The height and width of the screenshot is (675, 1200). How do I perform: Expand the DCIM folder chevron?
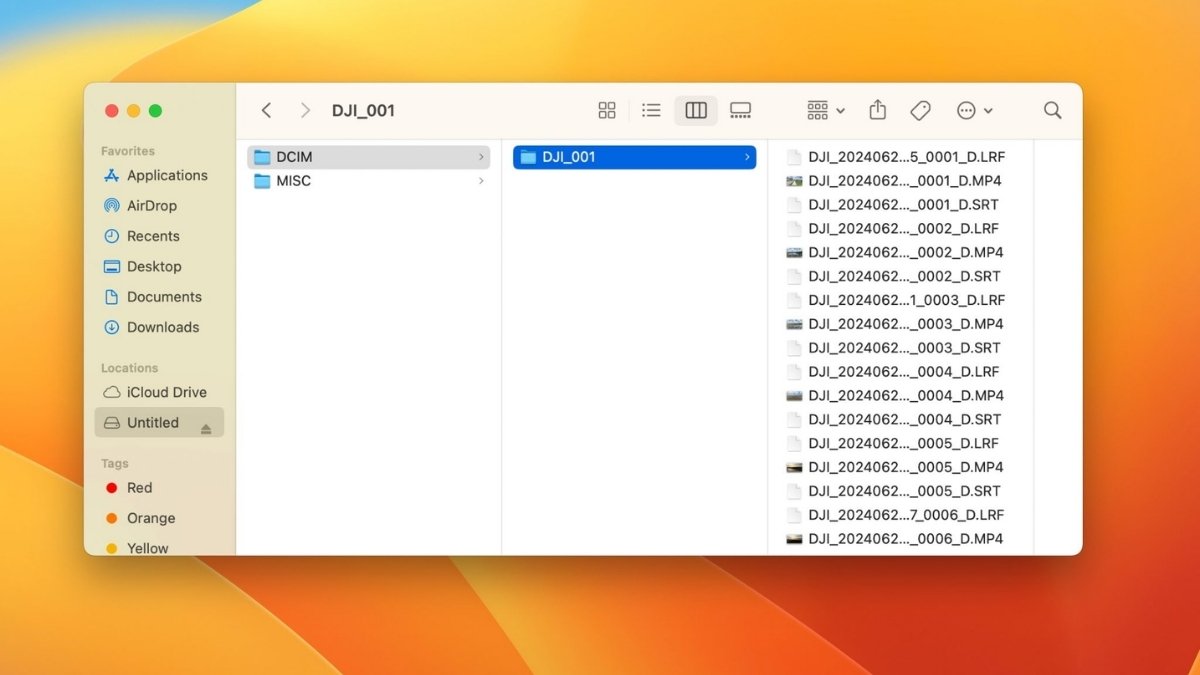(481, 157)
